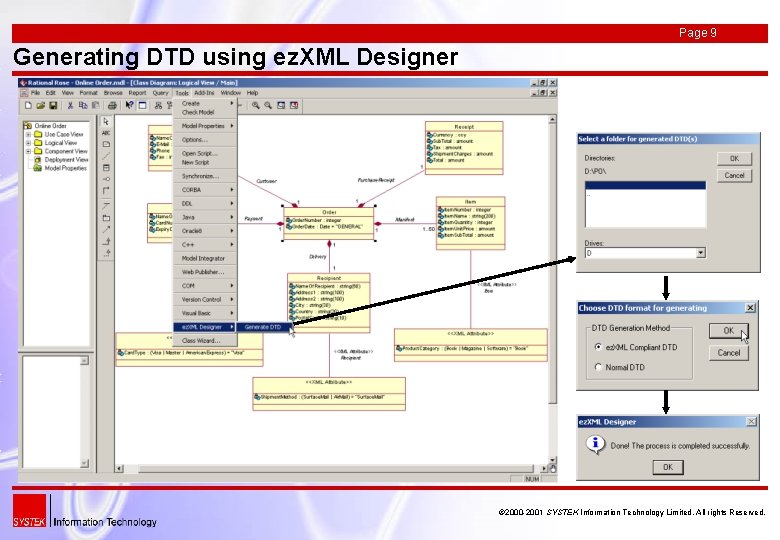Image resolution: width=780 pixels, height=540 pixels.
Task: Click the Cut scissors toolbar icon
Action: 70,105
